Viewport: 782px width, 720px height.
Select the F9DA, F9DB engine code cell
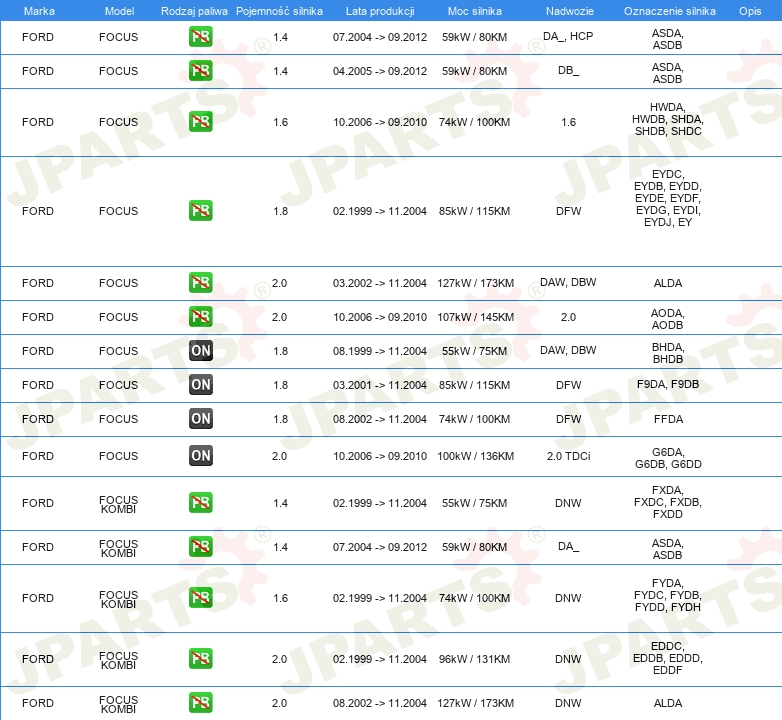pyautogui.click(x=668, y=384)
